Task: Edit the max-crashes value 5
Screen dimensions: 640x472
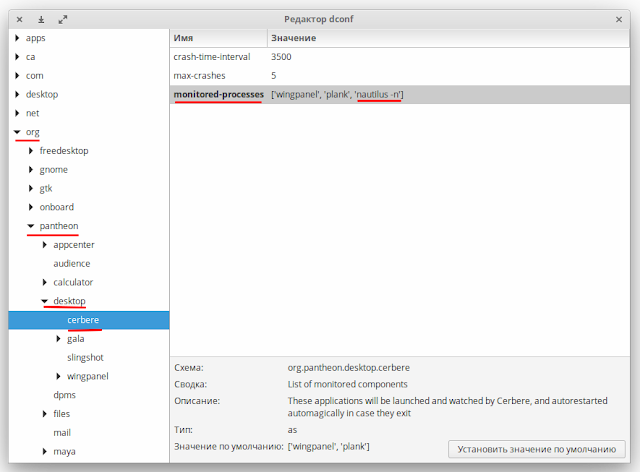Action: (x=274, y=76)
